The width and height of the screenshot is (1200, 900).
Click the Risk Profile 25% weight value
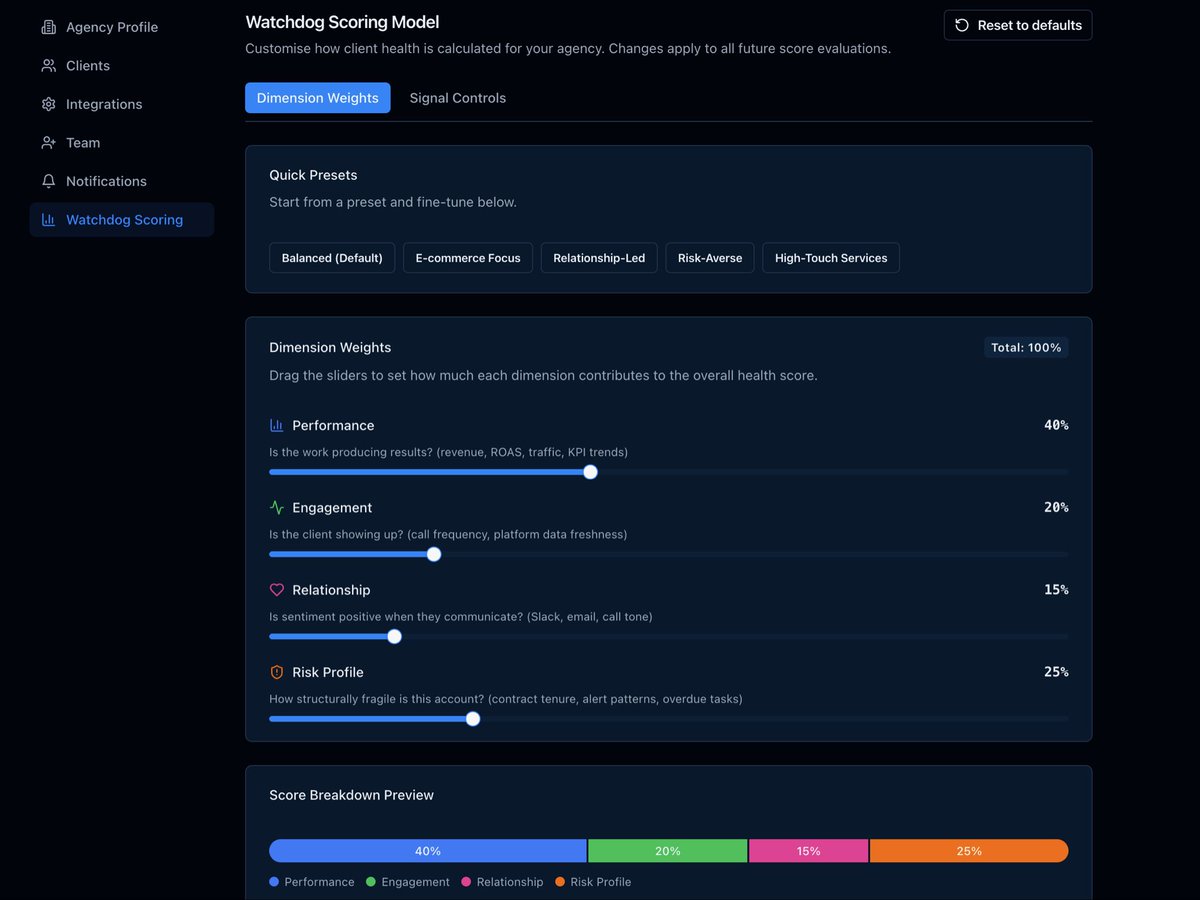pyautogui.click(x=1056, y=672)
